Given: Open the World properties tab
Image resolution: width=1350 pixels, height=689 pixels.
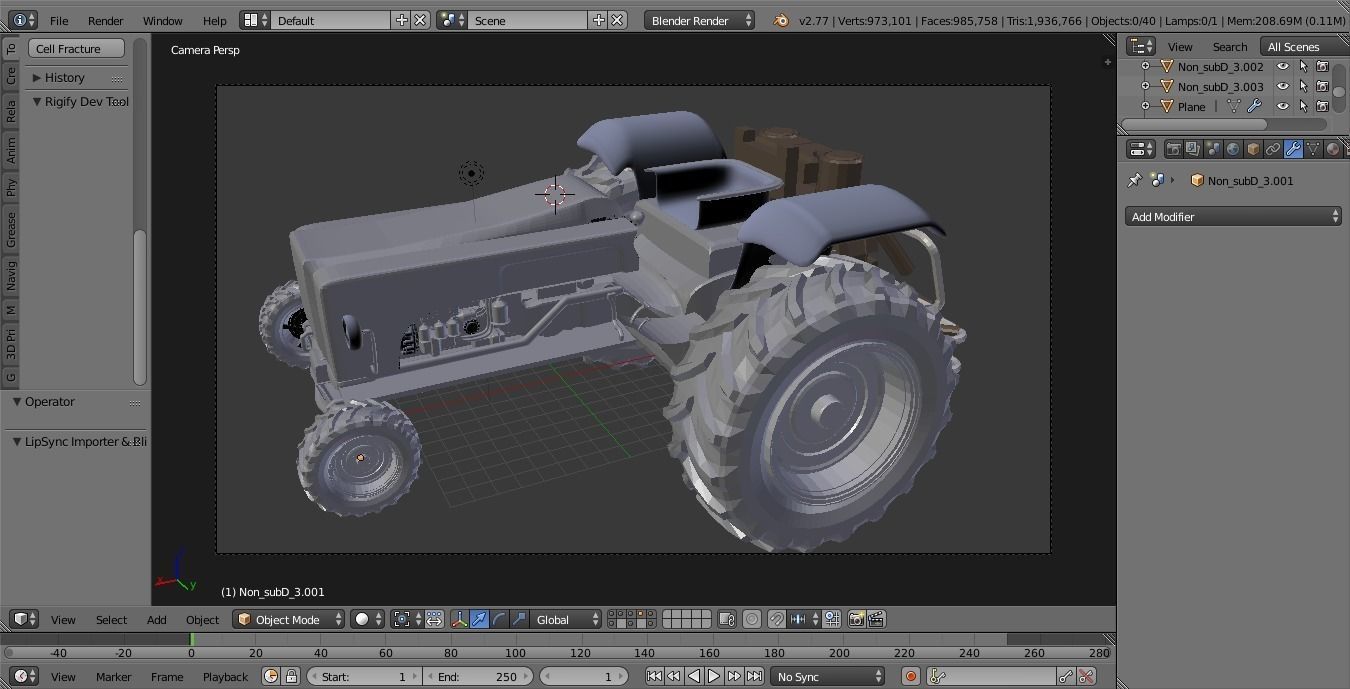Looking at the screenshot, I should click(x=1233, y=149).
